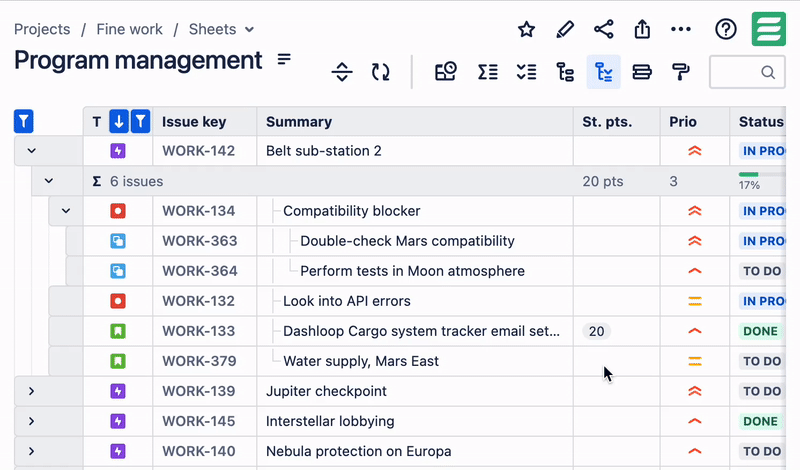The width and height of the screenshot is (800, 470).
Task: Collapse the WORK-134 row
Action: pyautogui.click(x=66, y=211)
